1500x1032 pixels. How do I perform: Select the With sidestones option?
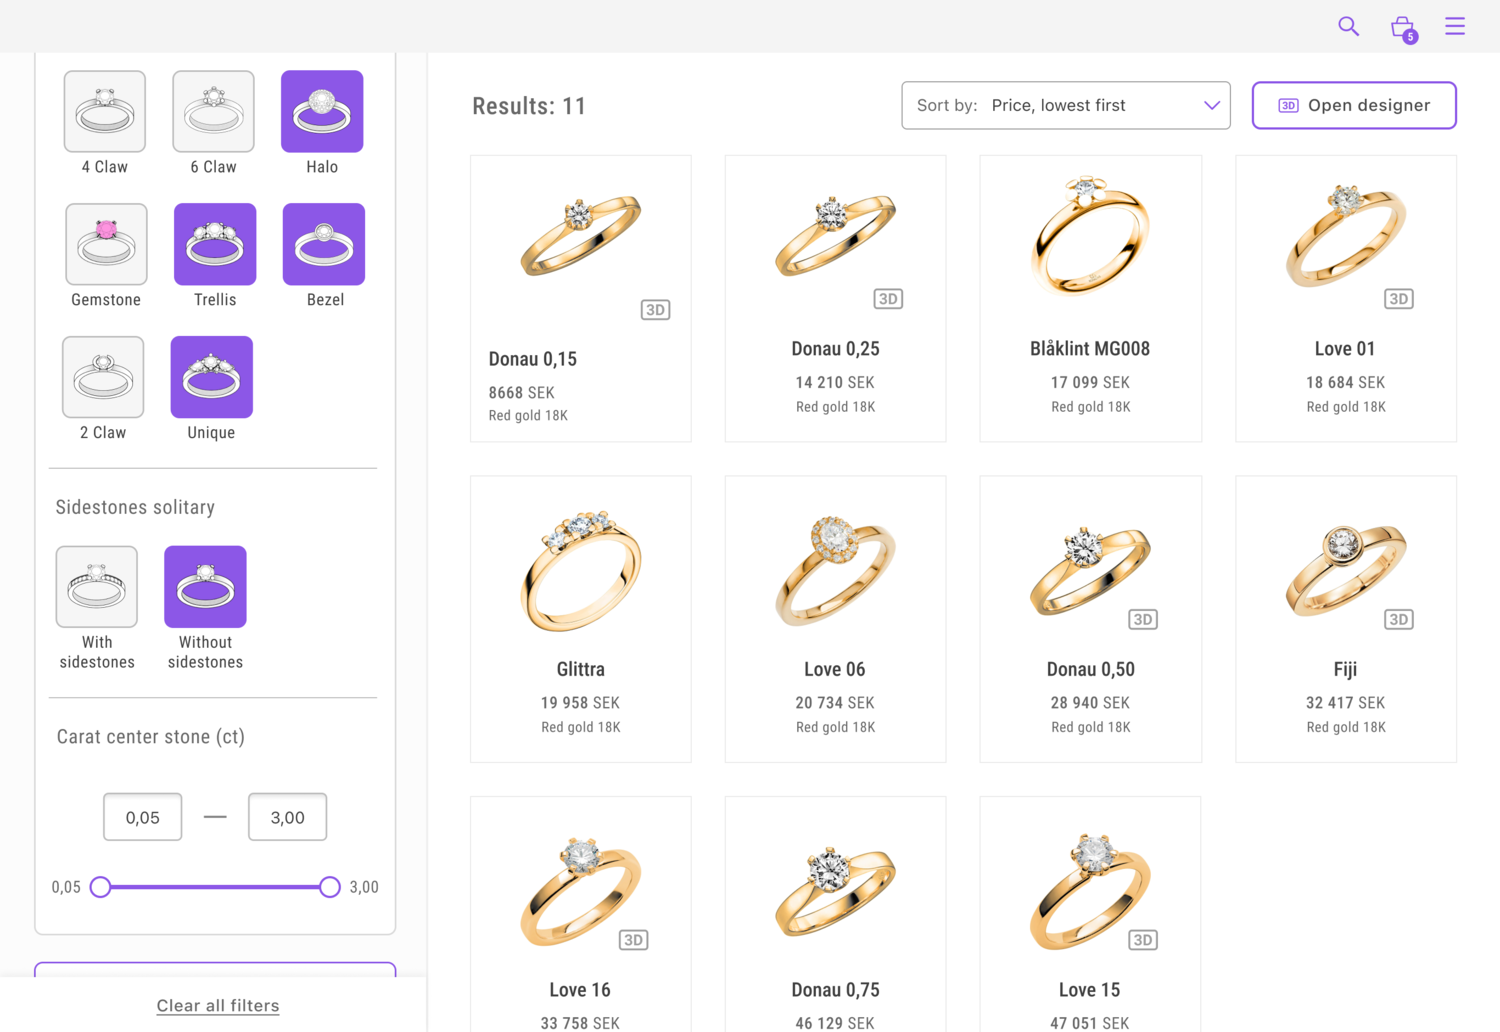point(97,586)
